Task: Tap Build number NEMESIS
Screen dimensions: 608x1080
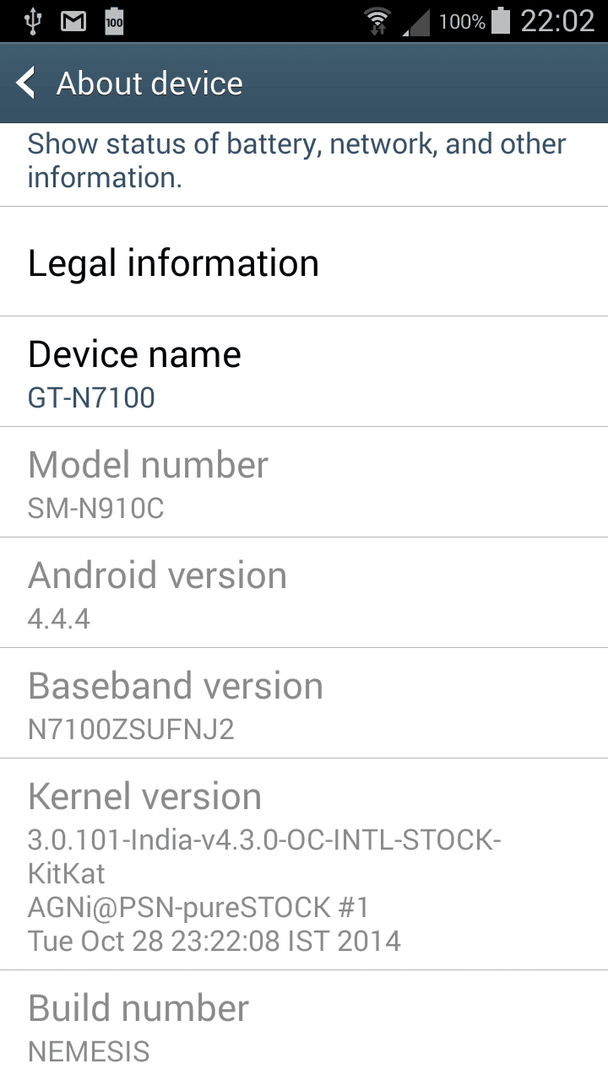Action: pyautogui.click(x=304, y=1026)
